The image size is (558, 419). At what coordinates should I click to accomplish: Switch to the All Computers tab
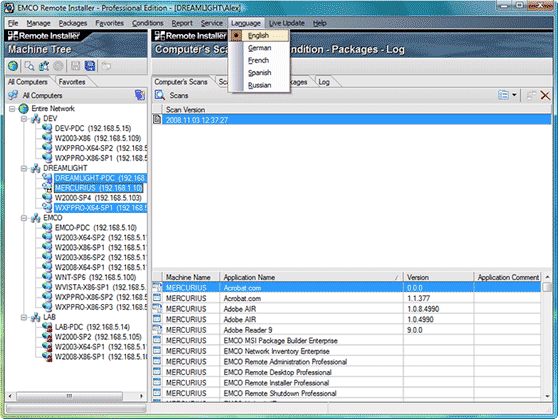pos(28,82)
